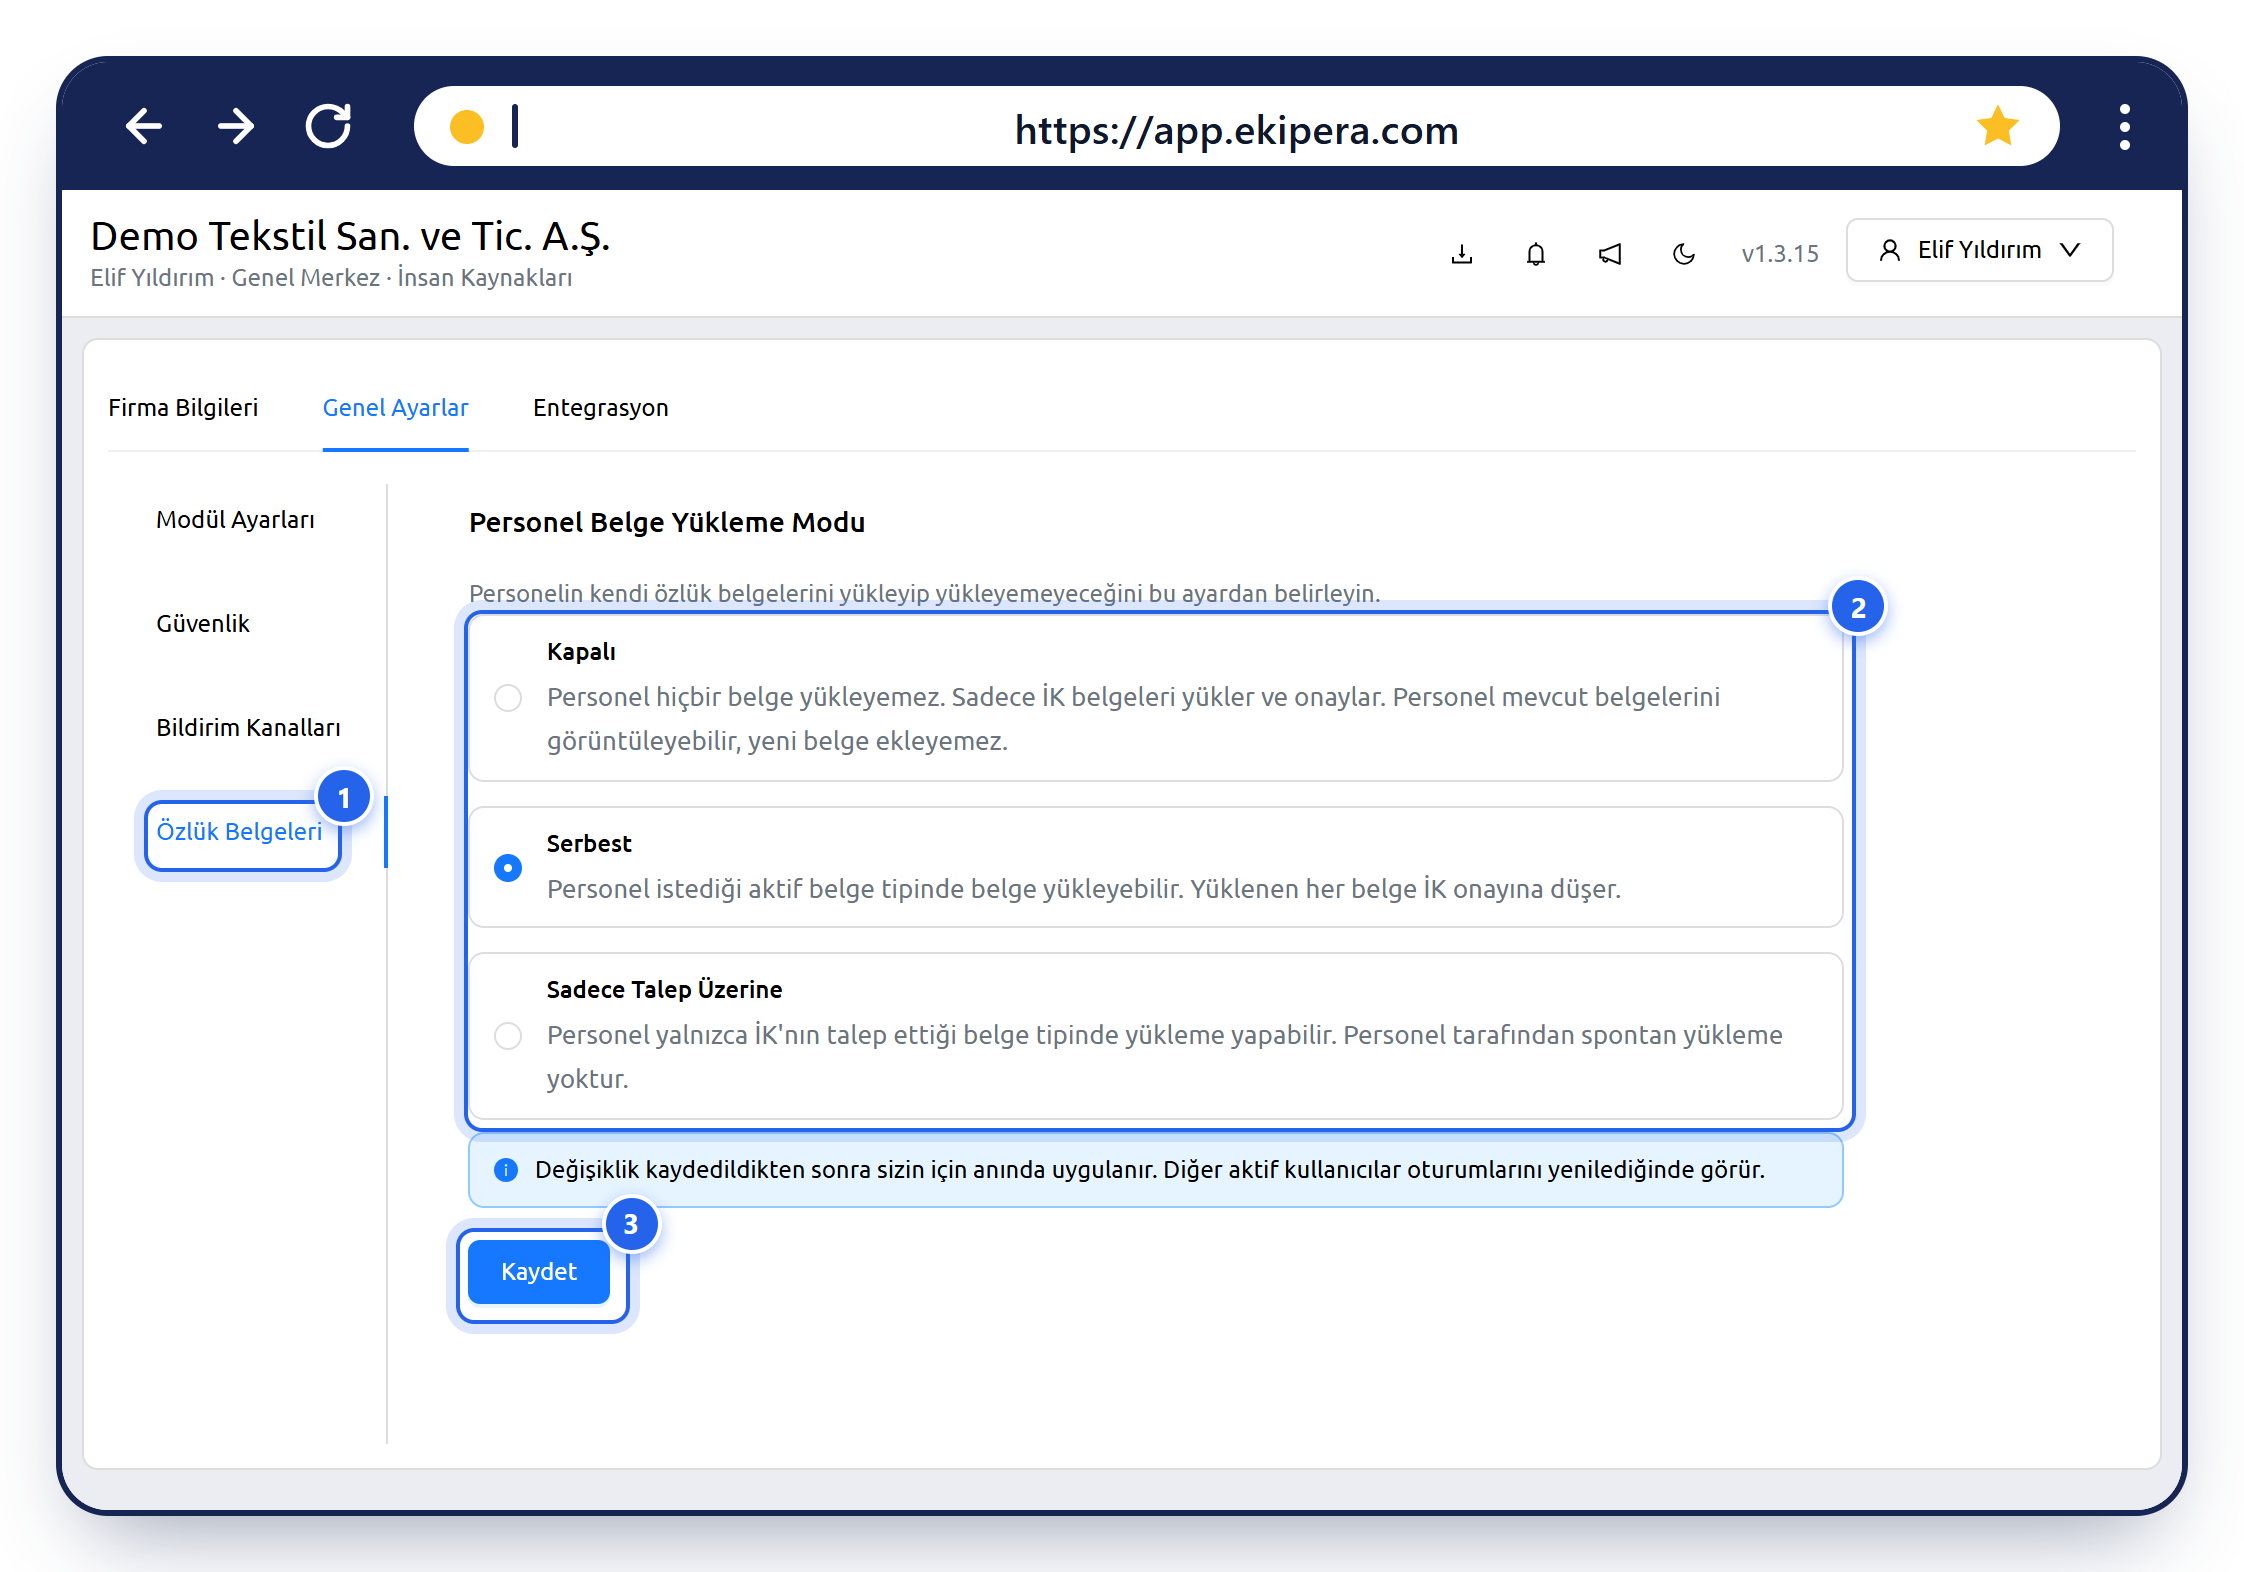
Task: Click the browser forward arrow
Action: 236,126
